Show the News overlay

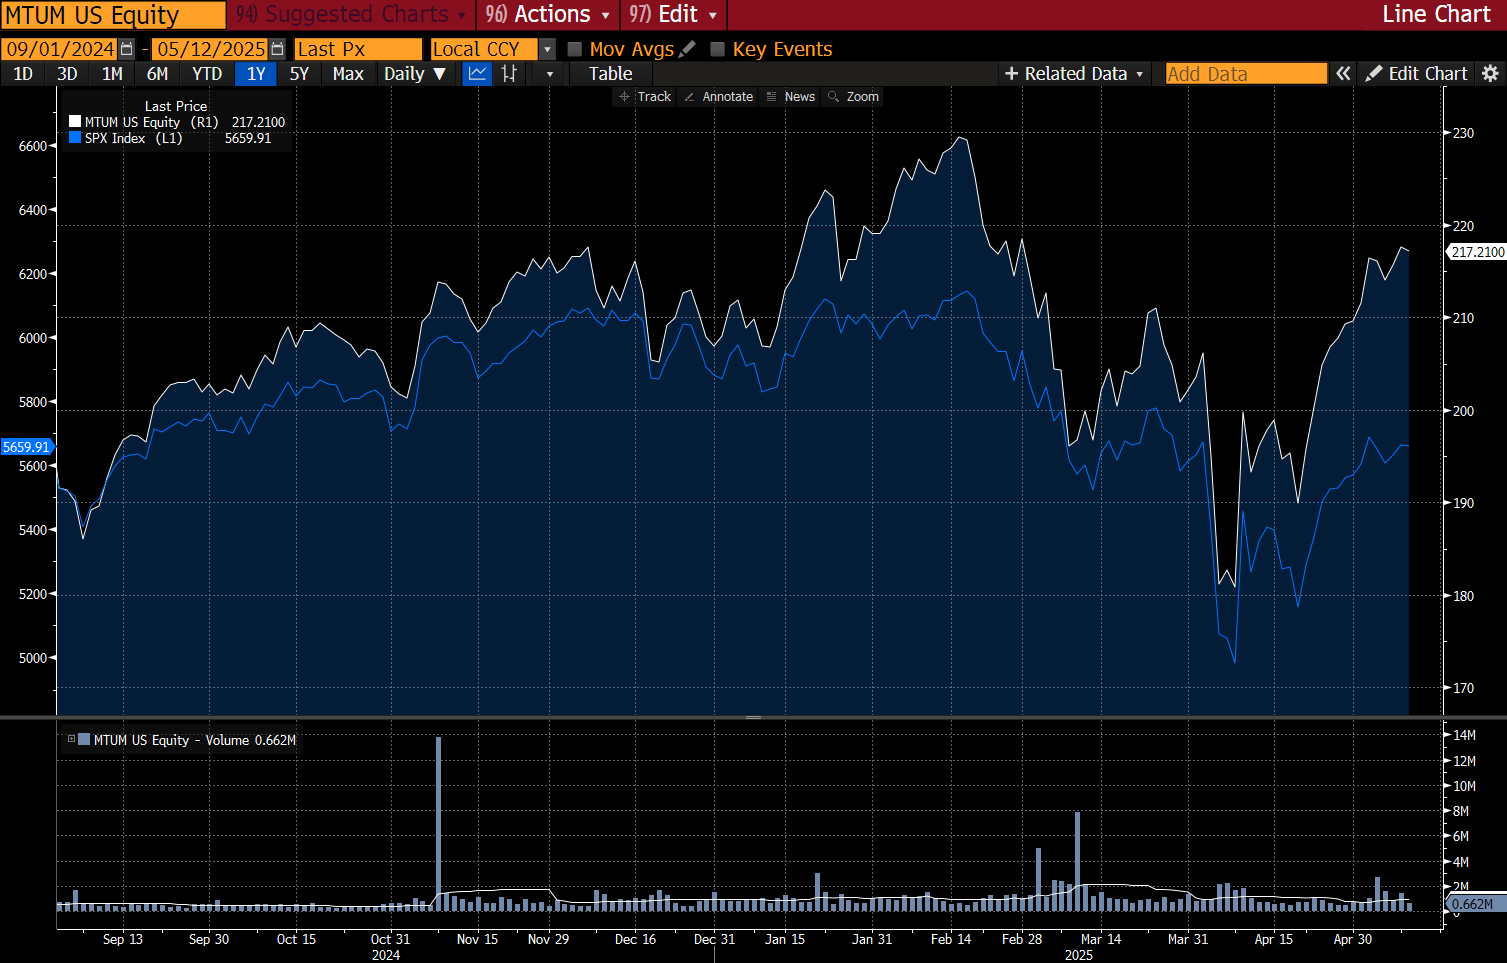pos(790,97)
